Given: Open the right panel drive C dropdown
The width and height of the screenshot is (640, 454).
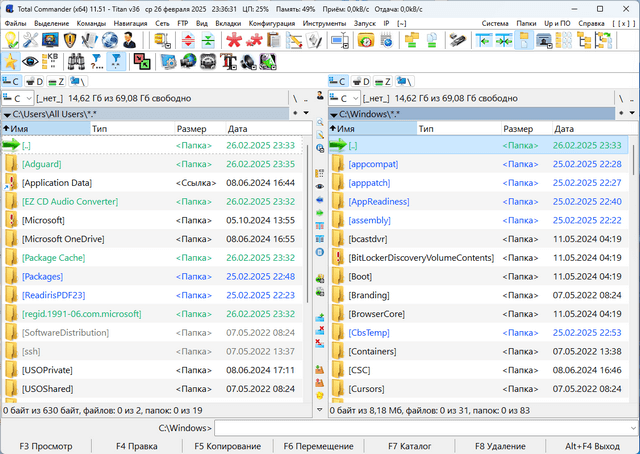Looking at the screenshot, I should coord(349,98).
